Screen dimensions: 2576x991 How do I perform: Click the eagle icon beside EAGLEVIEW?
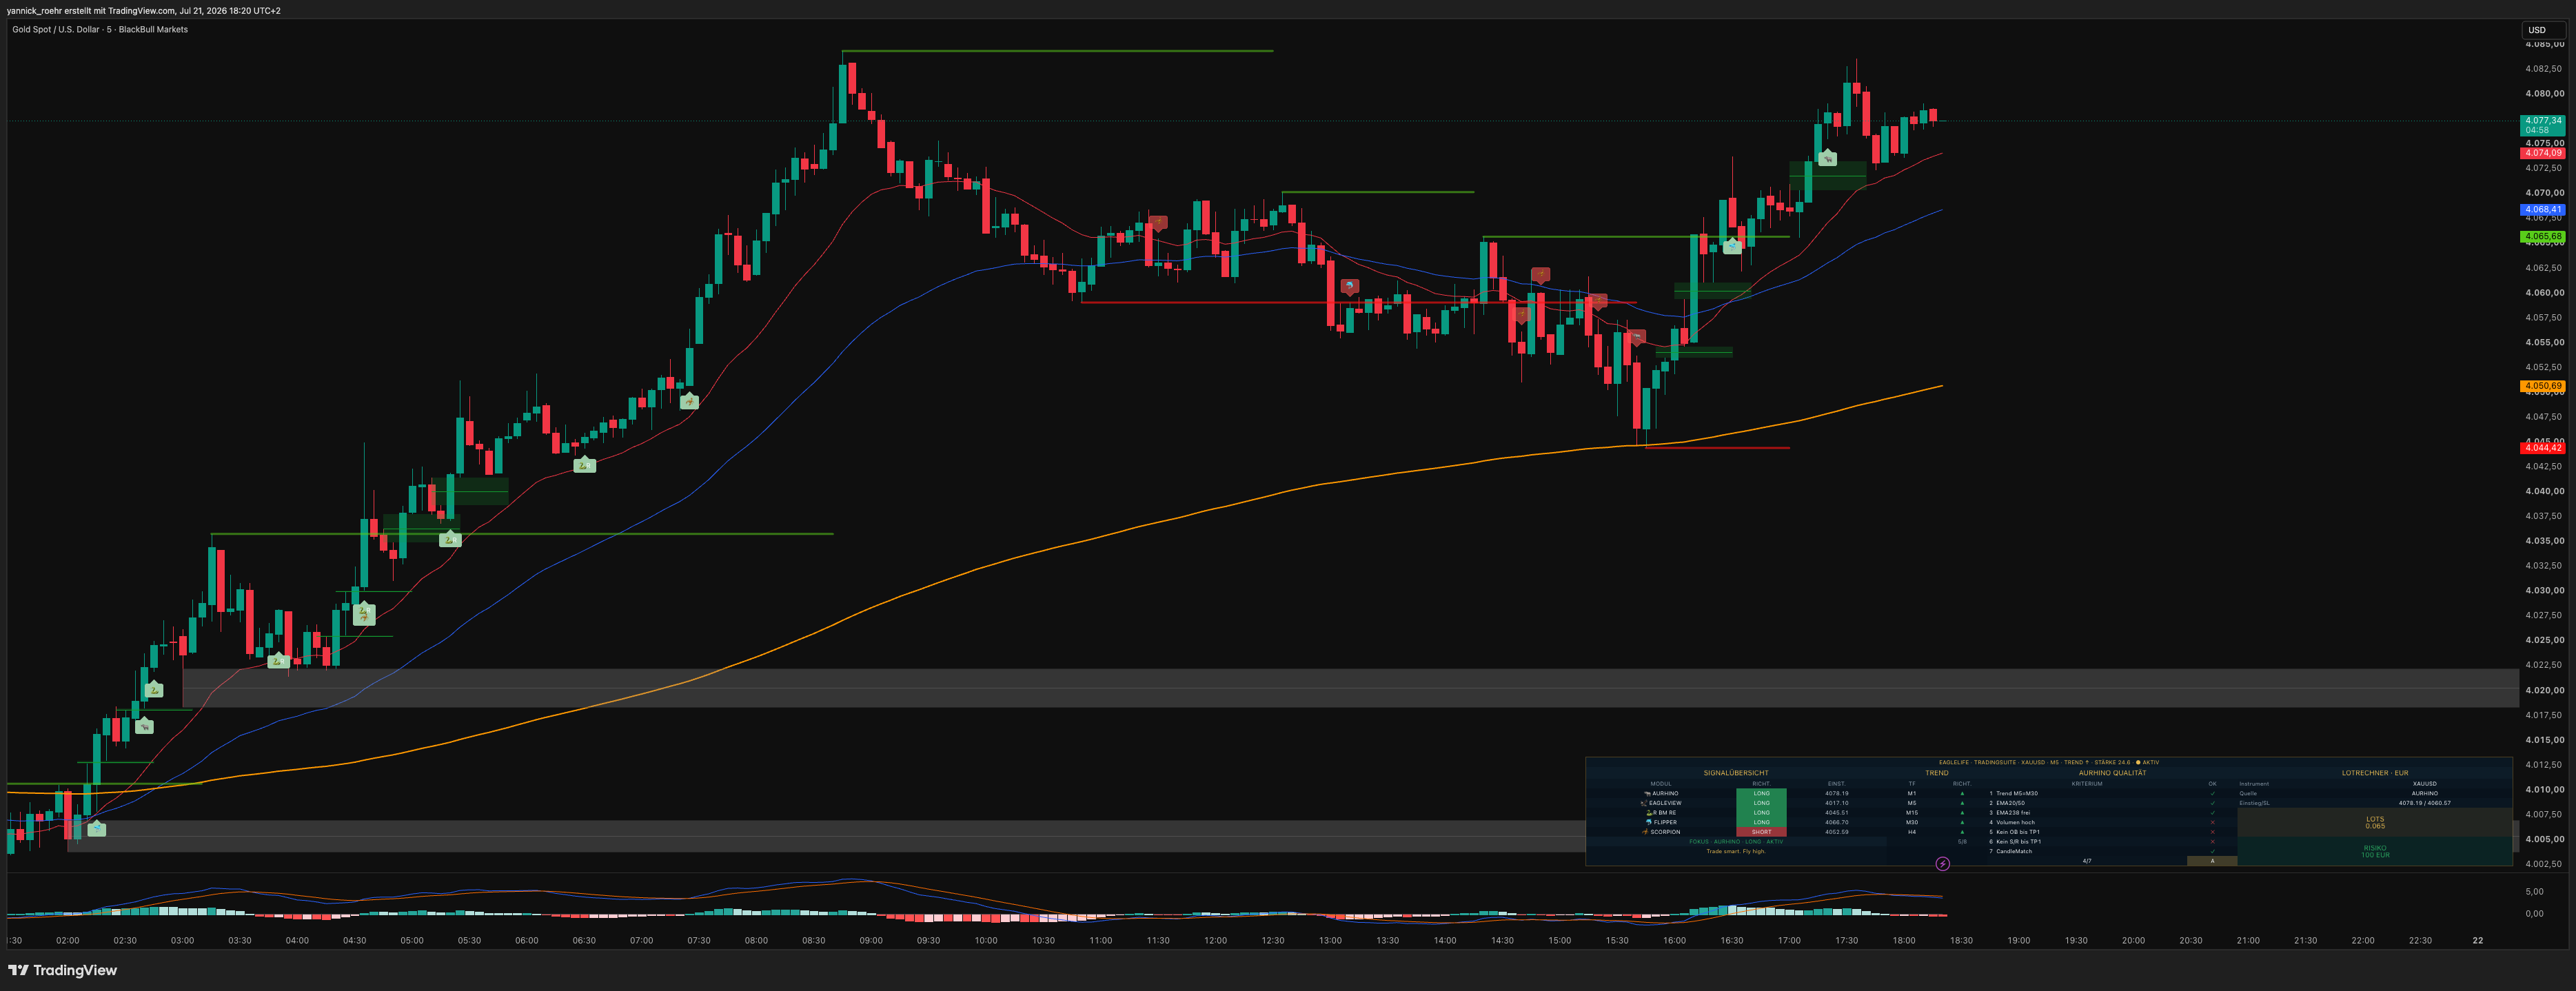point(1645,803)
